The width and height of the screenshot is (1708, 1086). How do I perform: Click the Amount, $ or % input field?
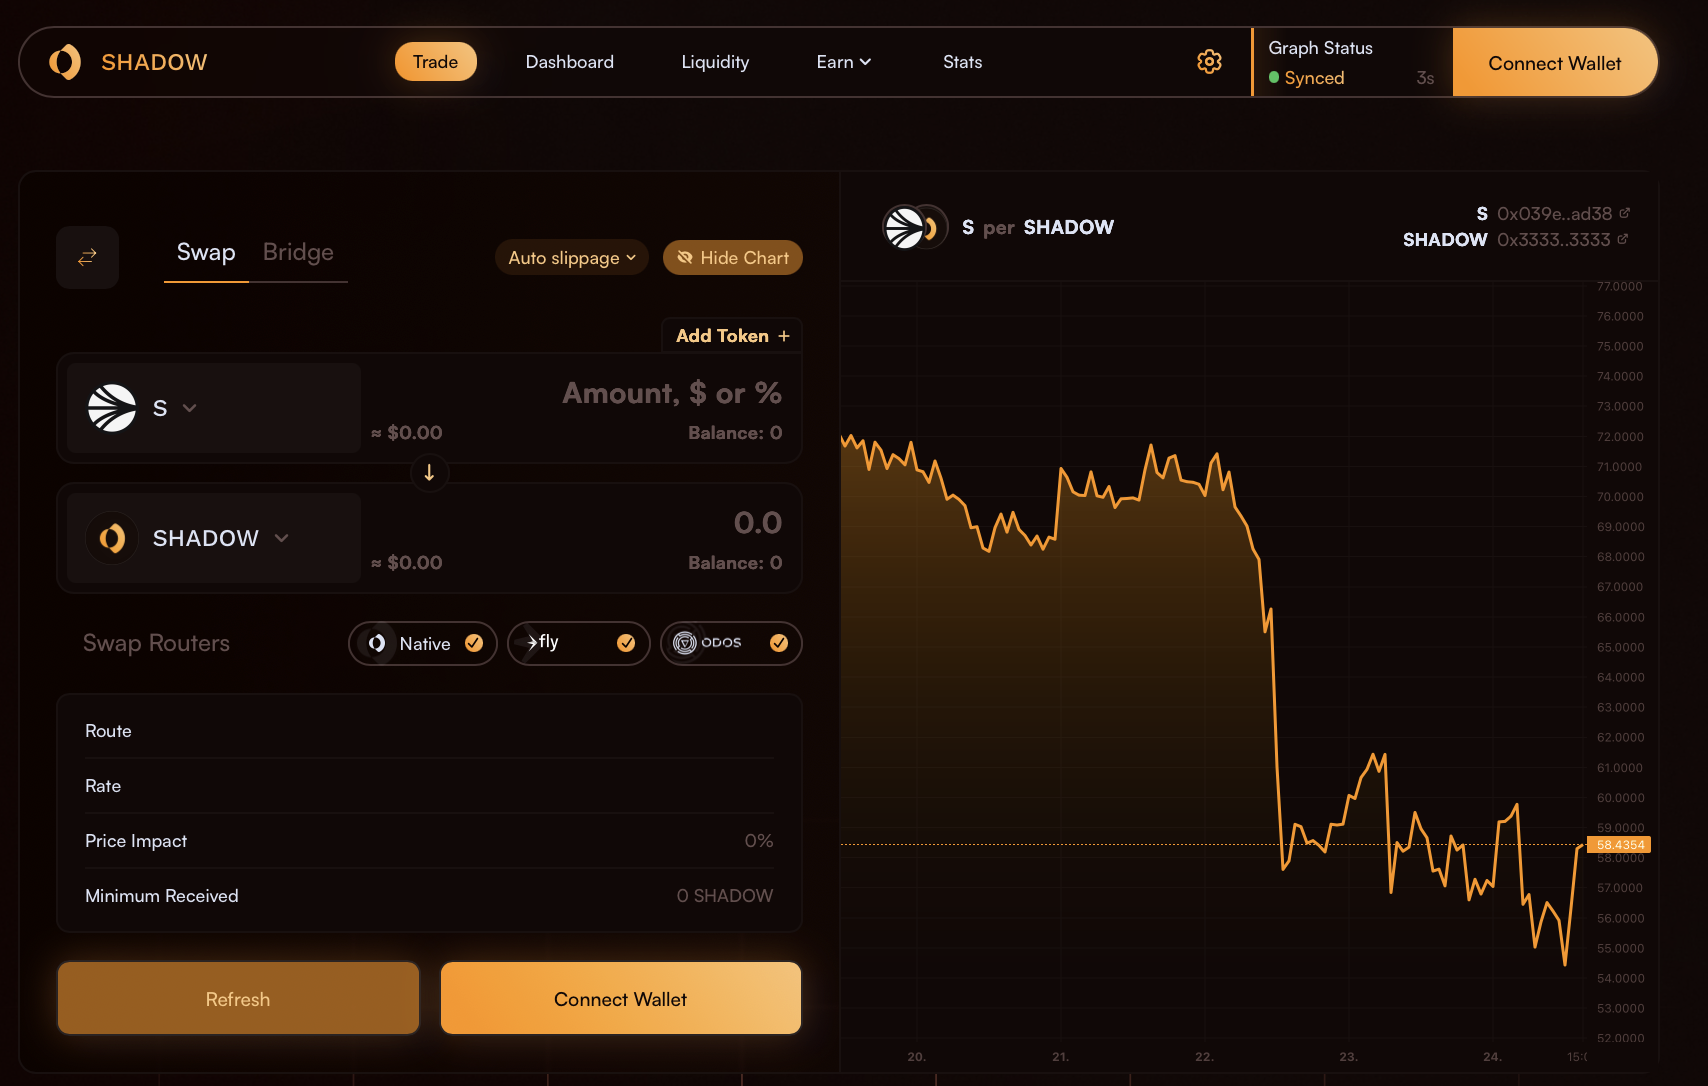click(672, 393)
